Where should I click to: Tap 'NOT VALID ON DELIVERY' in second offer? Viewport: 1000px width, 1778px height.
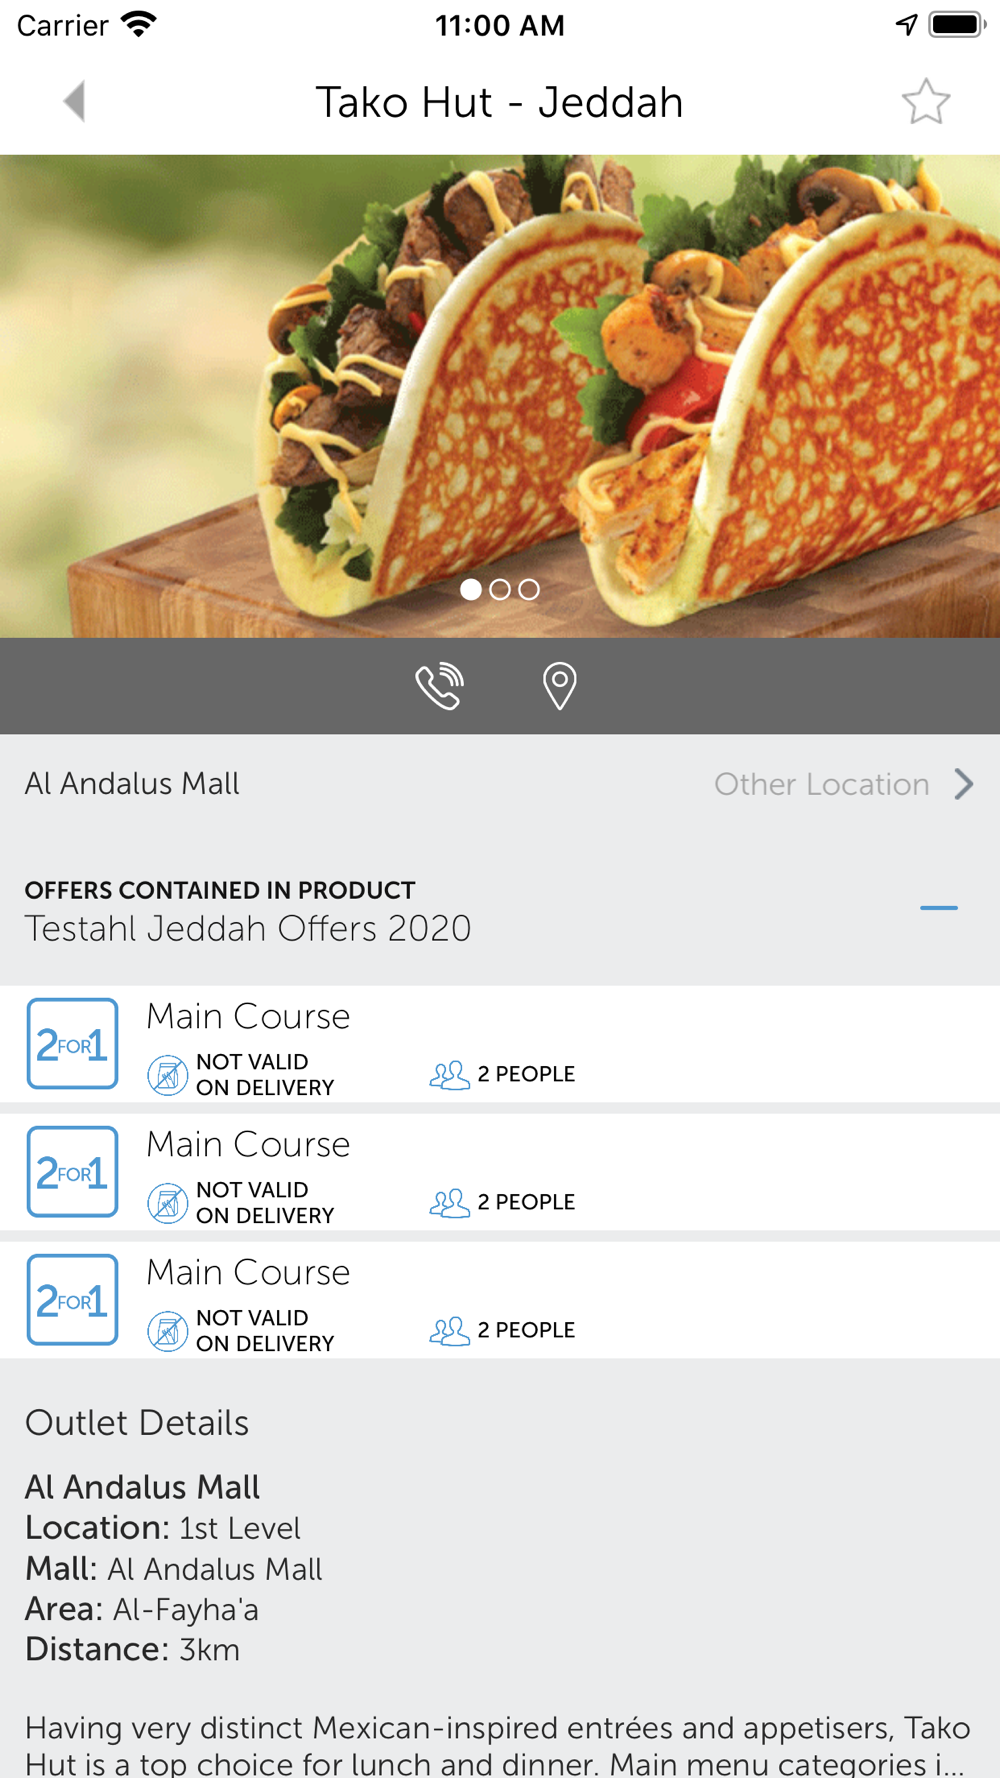pyautogui.click(x=265, y=1203)
